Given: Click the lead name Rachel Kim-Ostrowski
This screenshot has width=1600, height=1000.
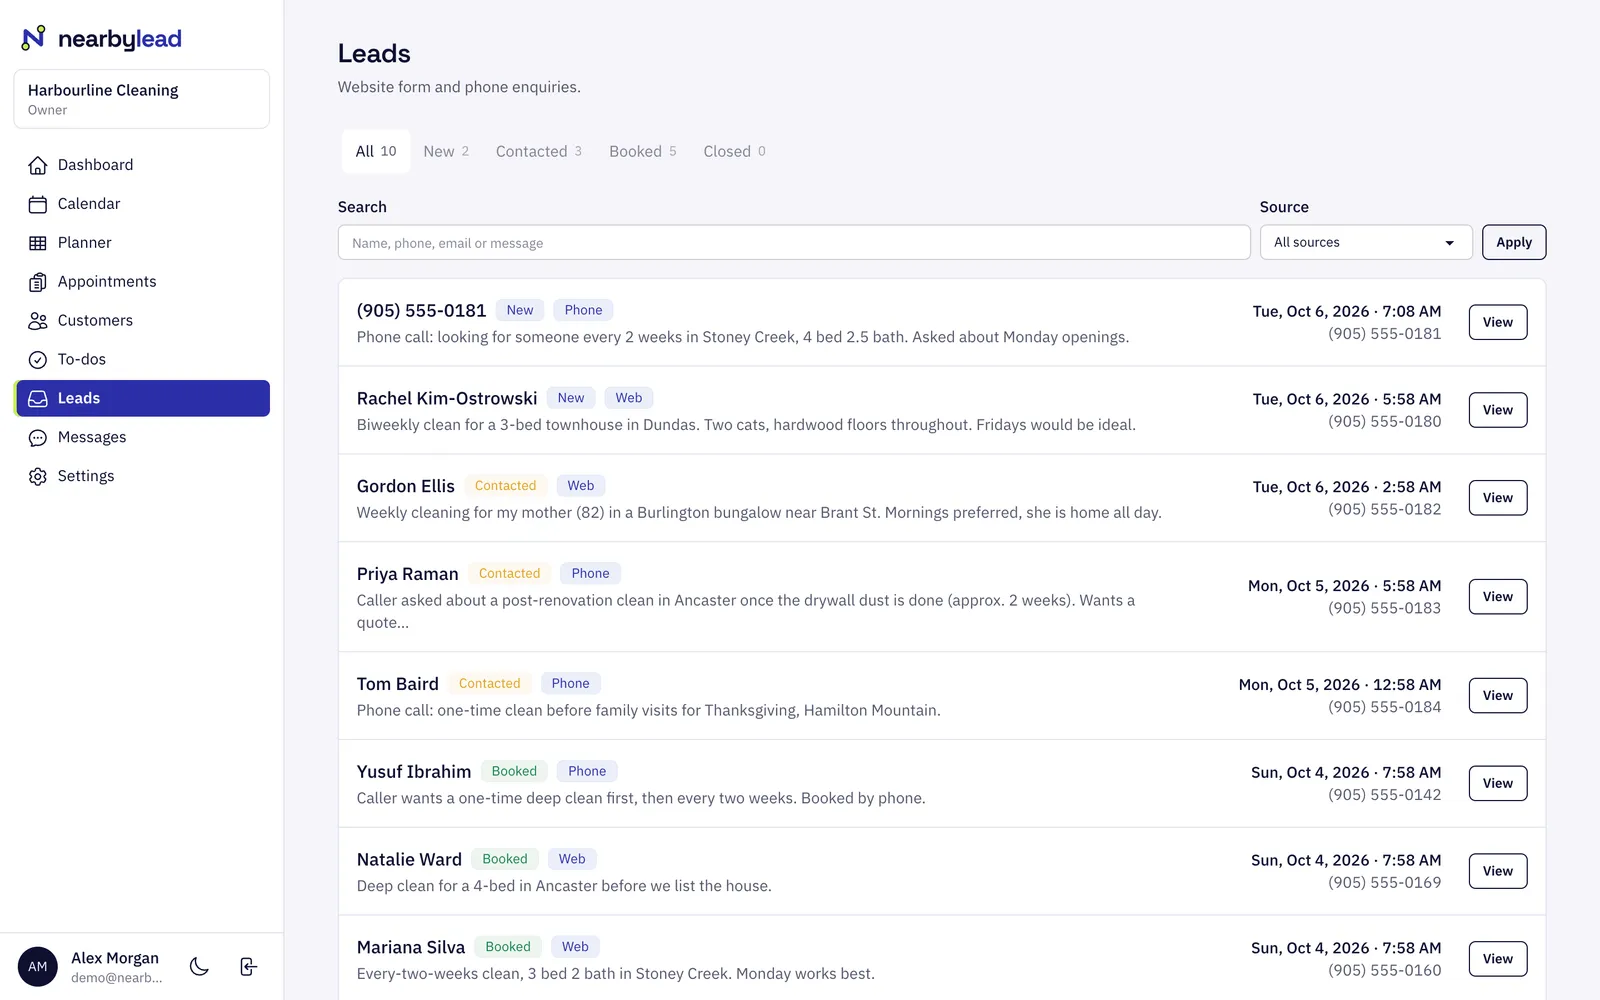Looking at the screenshot, I should 447,398.
